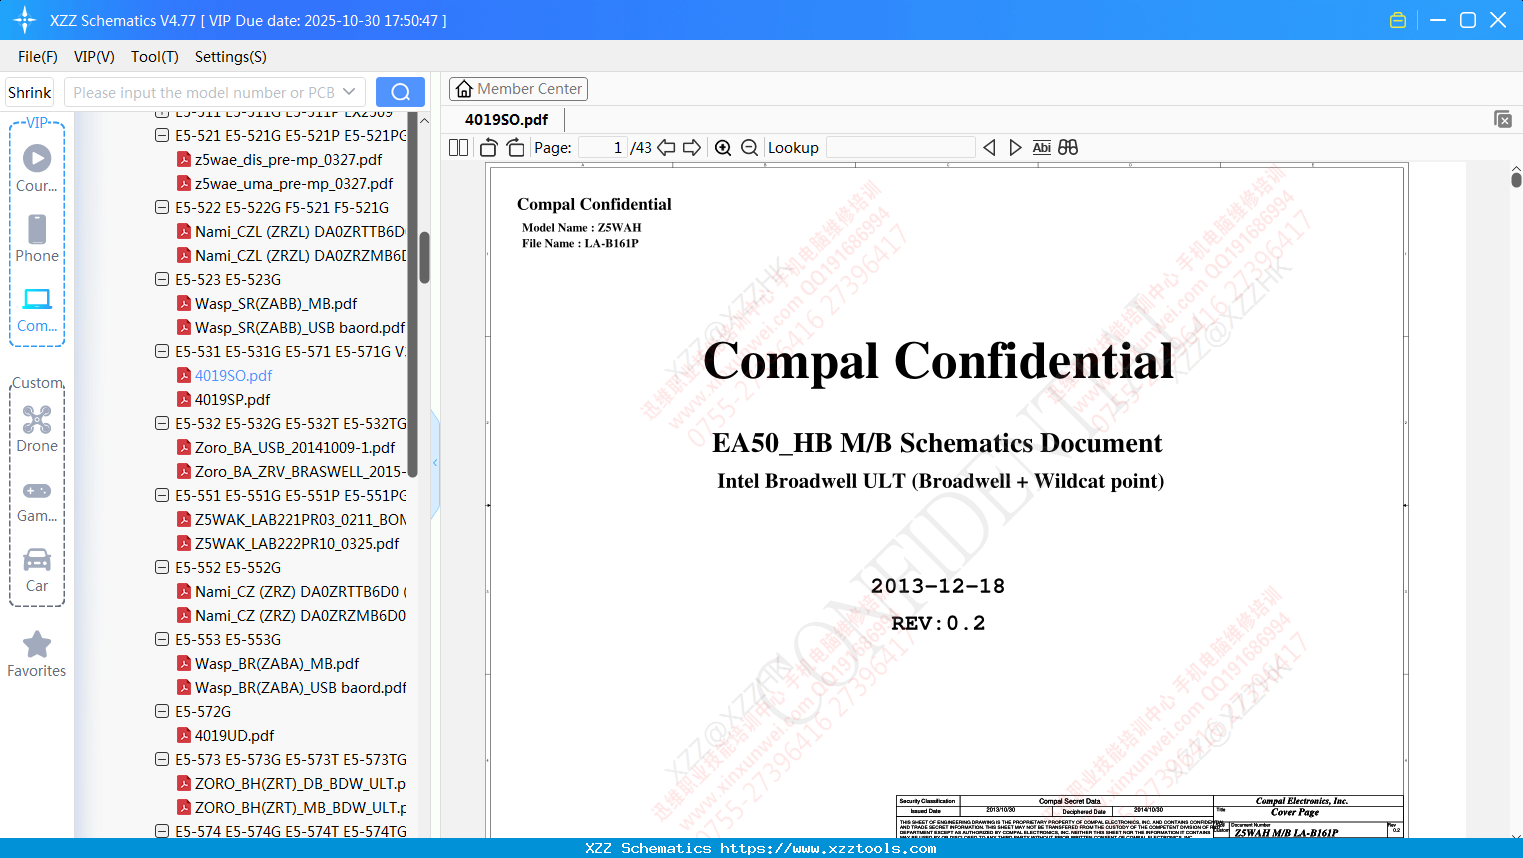Zoom in on the PDF
Image resolution: width=1523 pixels, height=858 pixels.
coord(723,148)
